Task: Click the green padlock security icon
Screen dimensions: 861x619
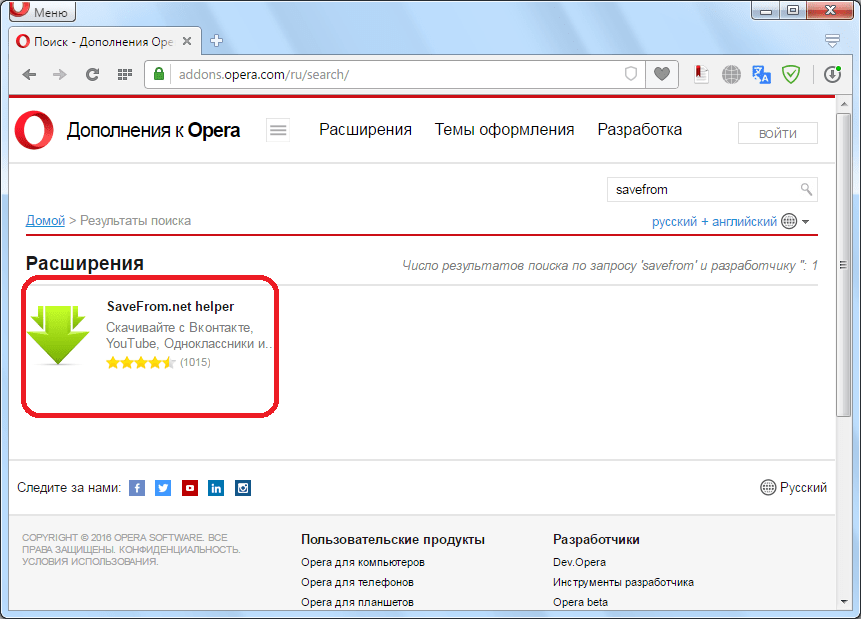Action: [159, 74]
